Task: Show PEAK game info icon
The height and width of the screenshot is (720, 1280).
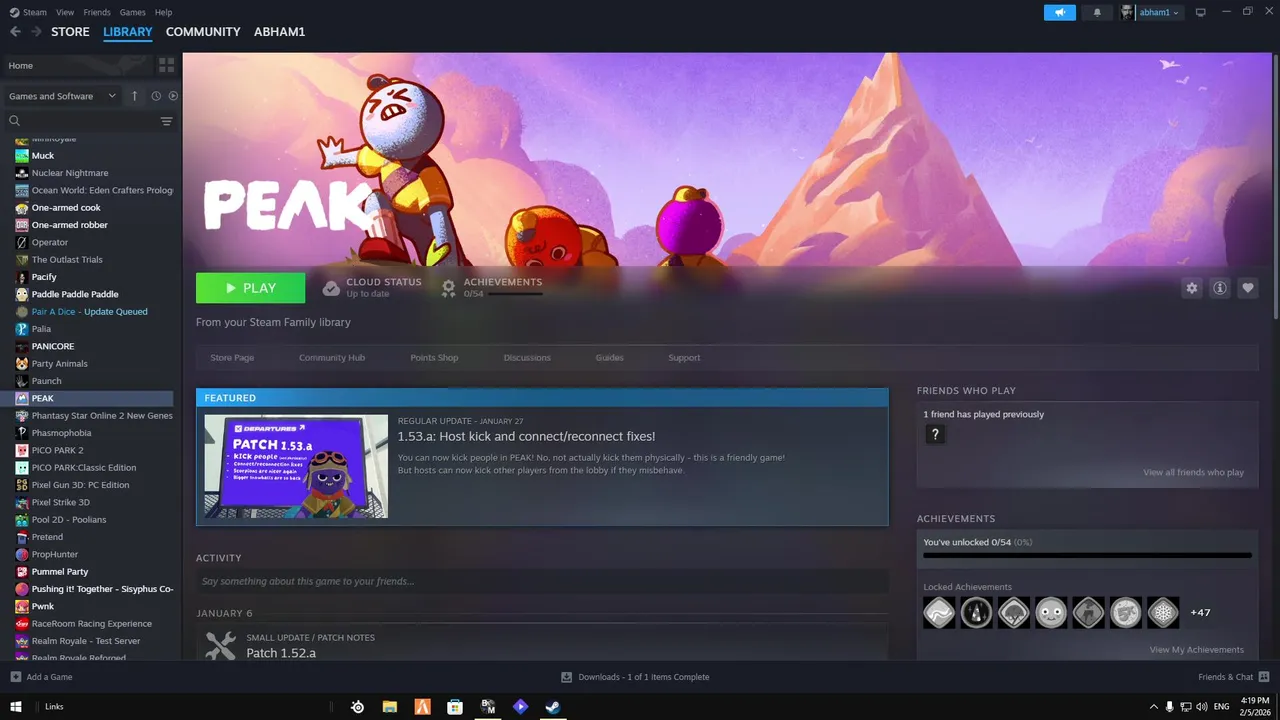Action: click(1220, 288)
